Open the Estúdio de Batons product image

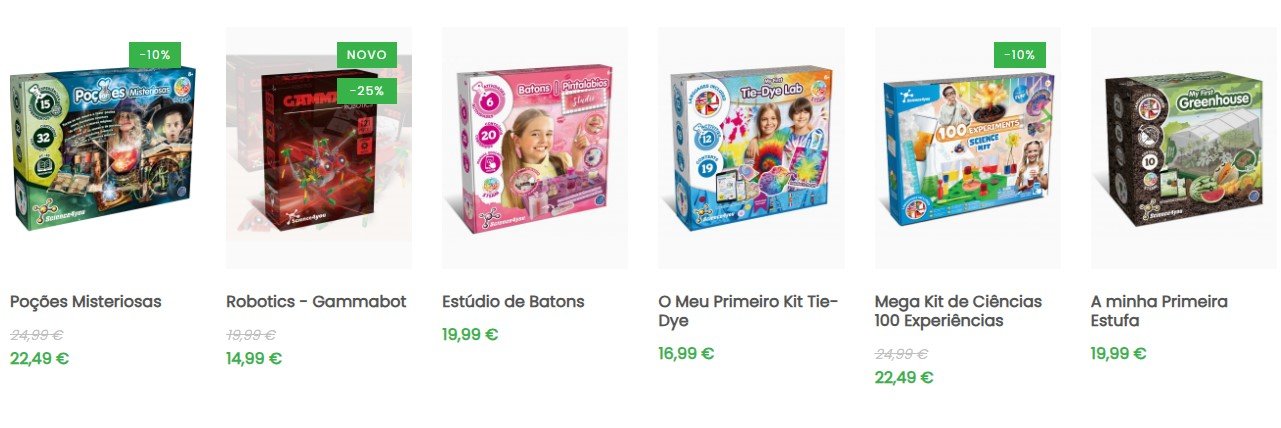pyautogui.click(x=535, y=148)
